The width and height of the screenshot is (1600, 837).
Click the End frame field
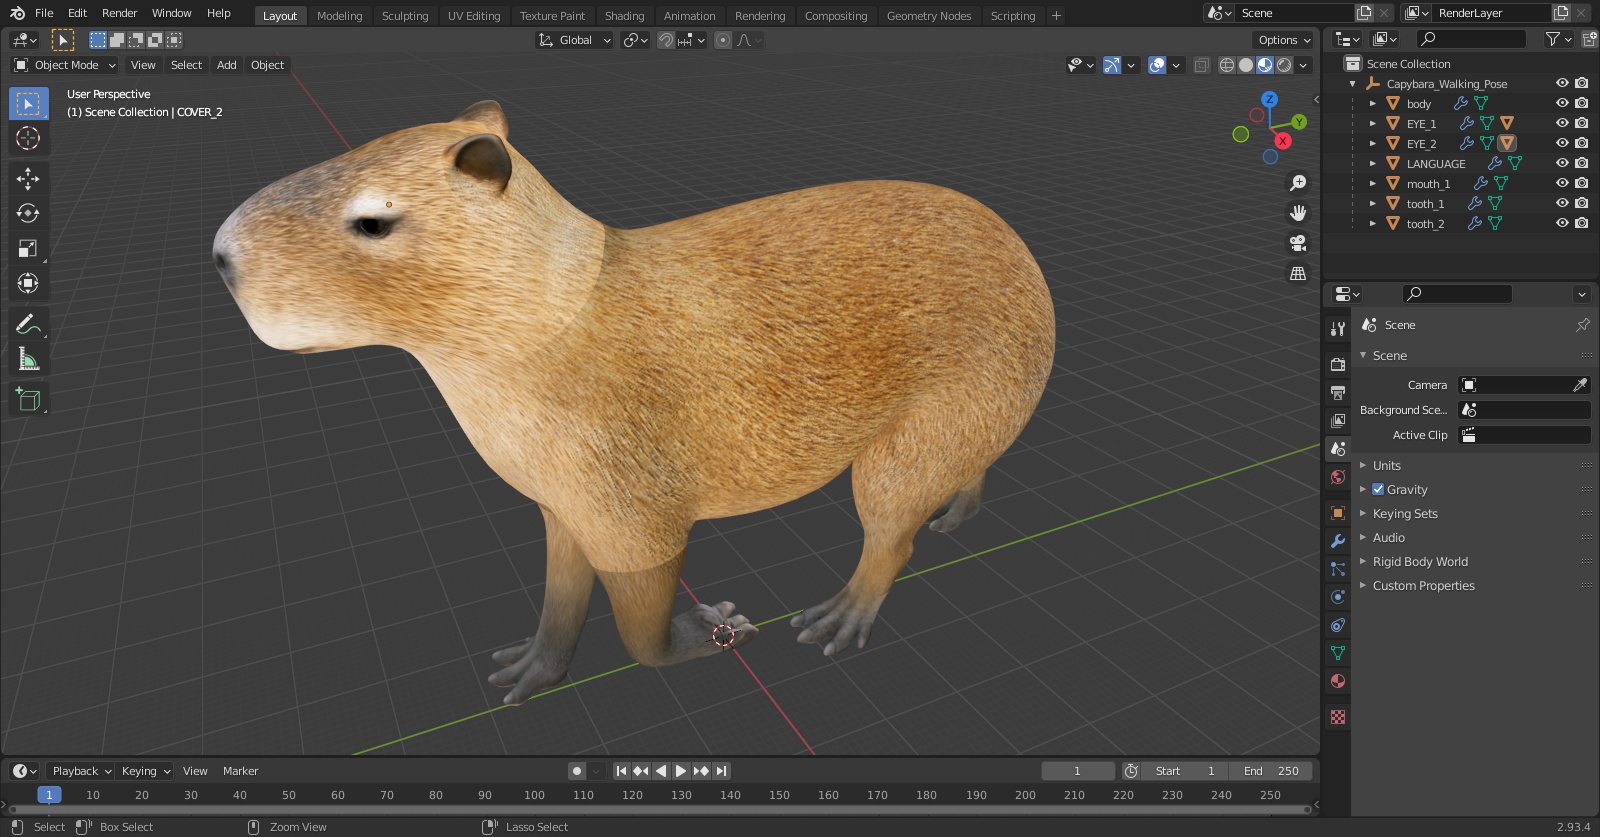click(x=1271, y=771)
